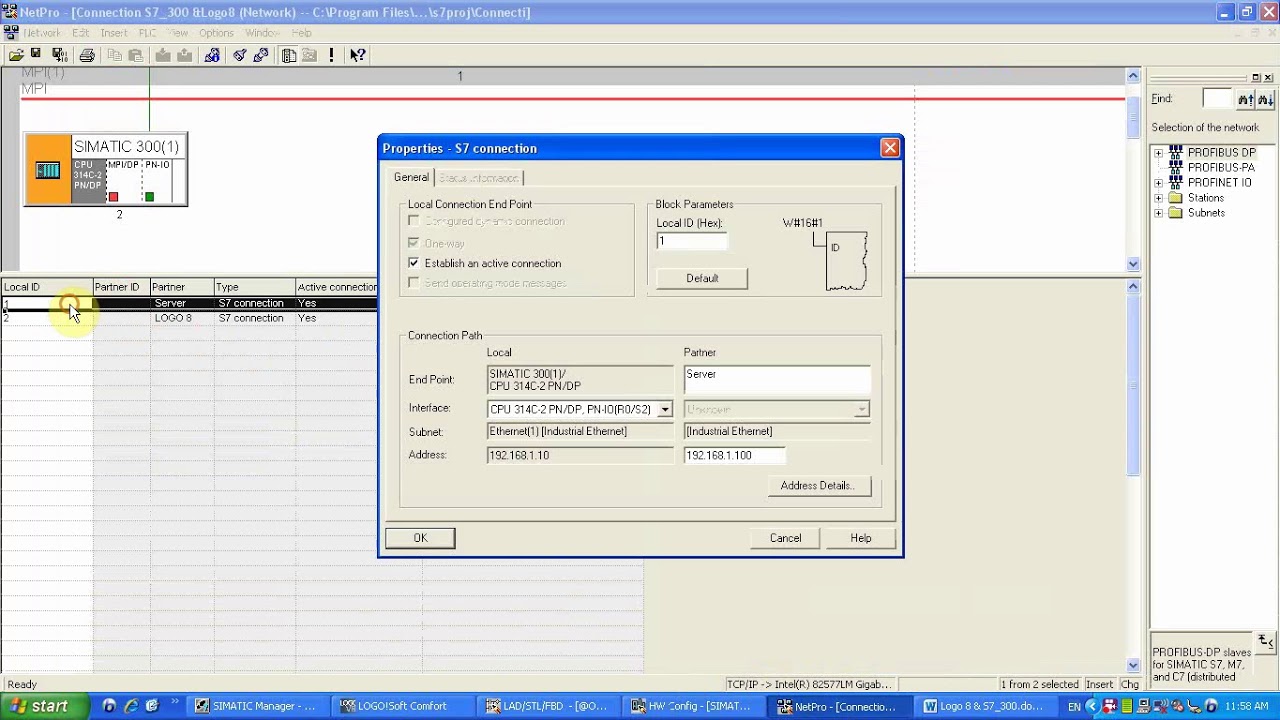Click the Address Details button
The image size is (1280, 720).
coord(818,486)
